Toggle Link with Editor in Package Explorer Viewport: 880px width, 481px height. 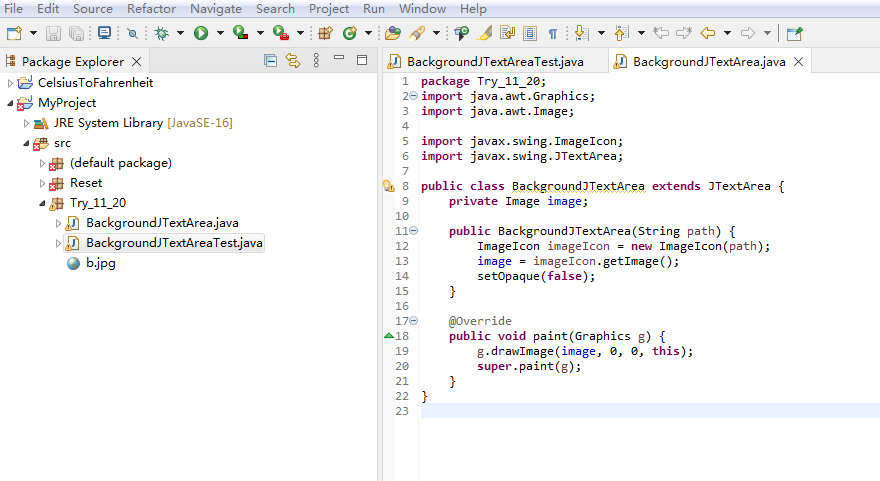(292, 61)
